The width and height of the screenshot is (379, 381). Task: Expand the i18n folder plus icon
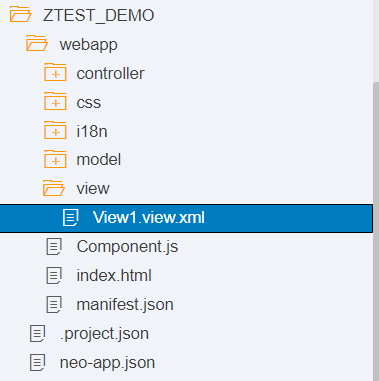(55, 131)
